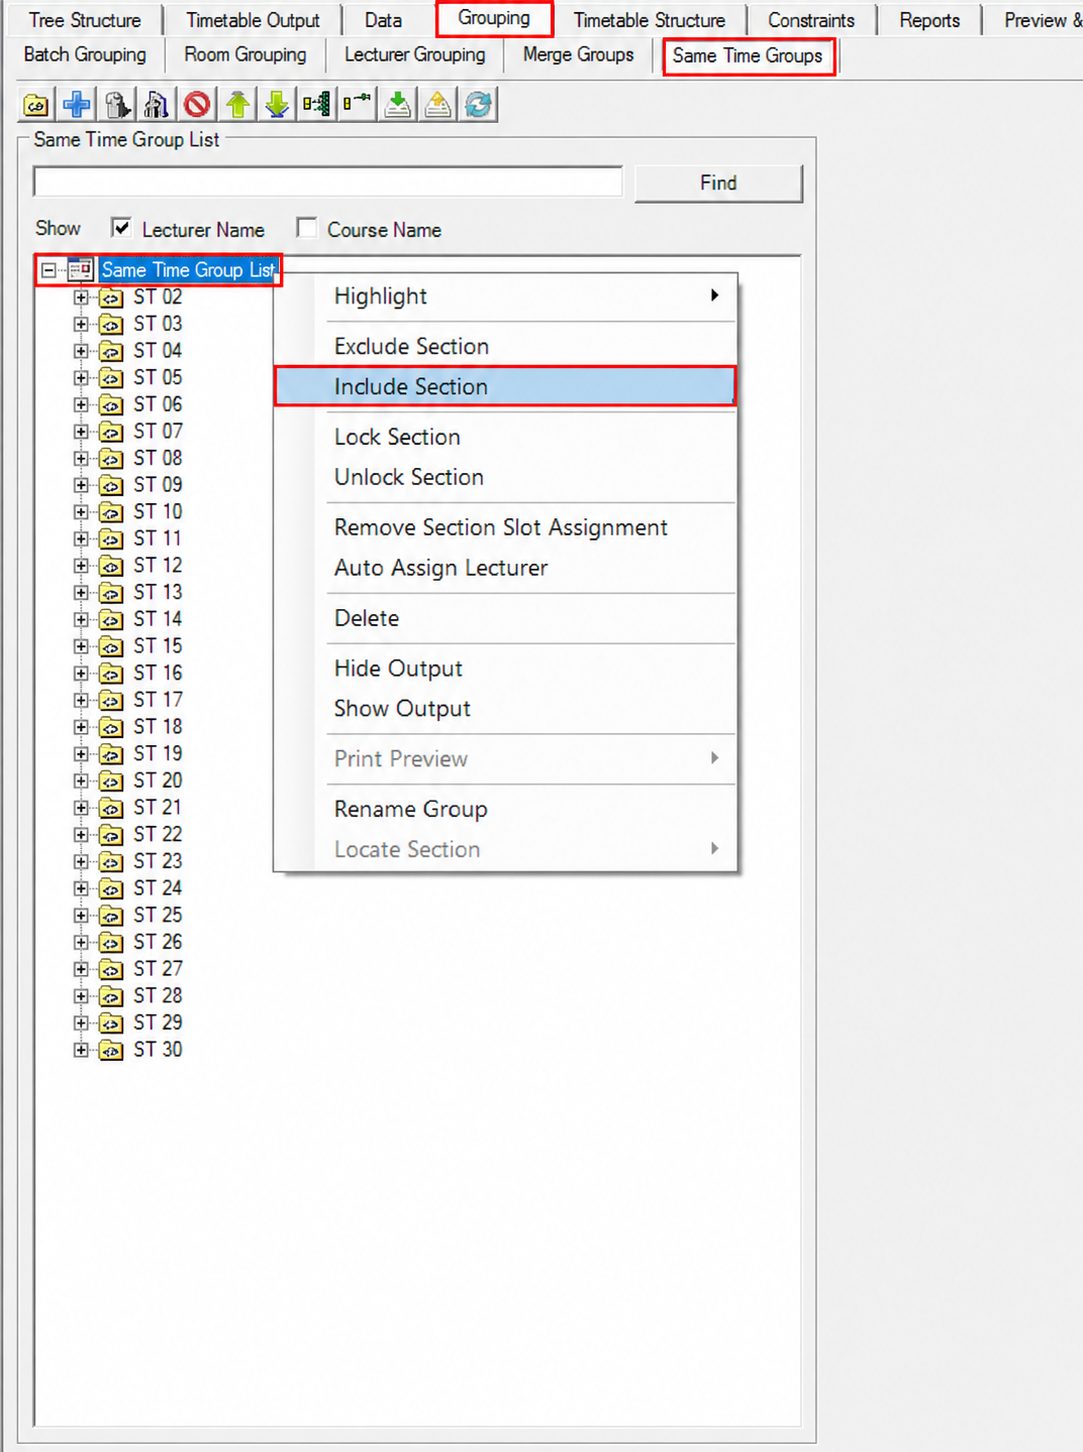Click the folder icon of ST 20
Viewport: 1083px width, 1452px height.
[x=111, y=781]
